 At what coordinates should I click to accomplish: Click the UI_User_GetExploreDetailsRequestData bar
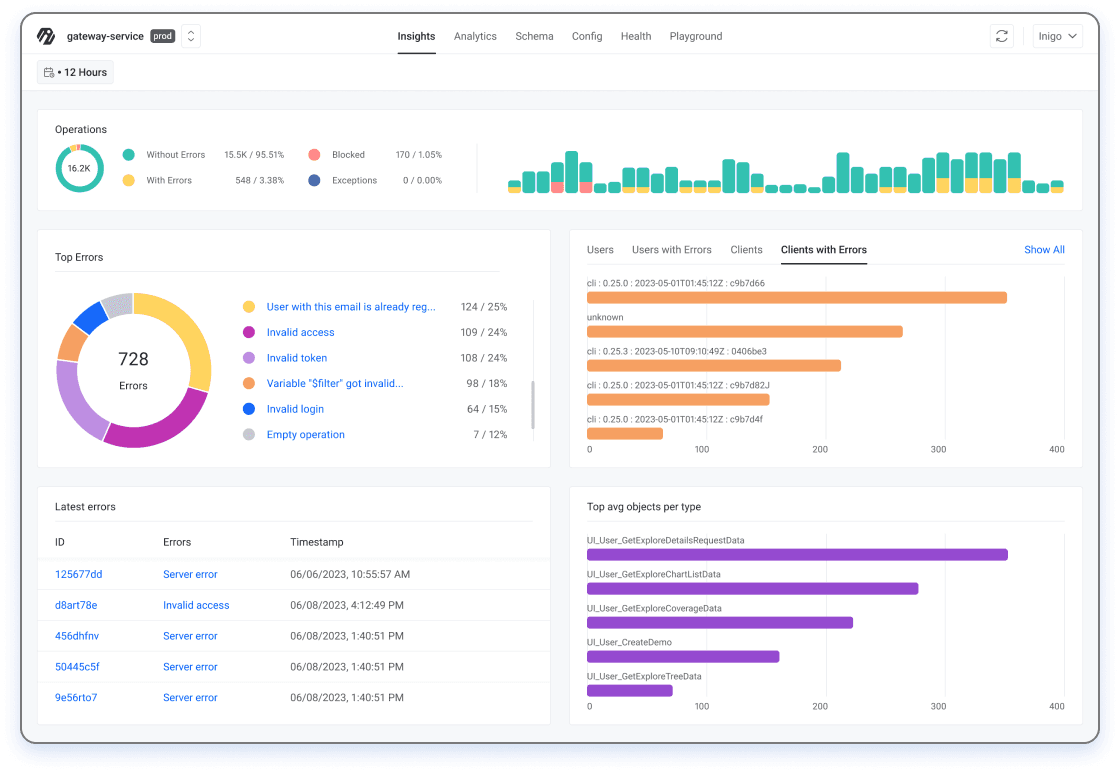point(797,555)
